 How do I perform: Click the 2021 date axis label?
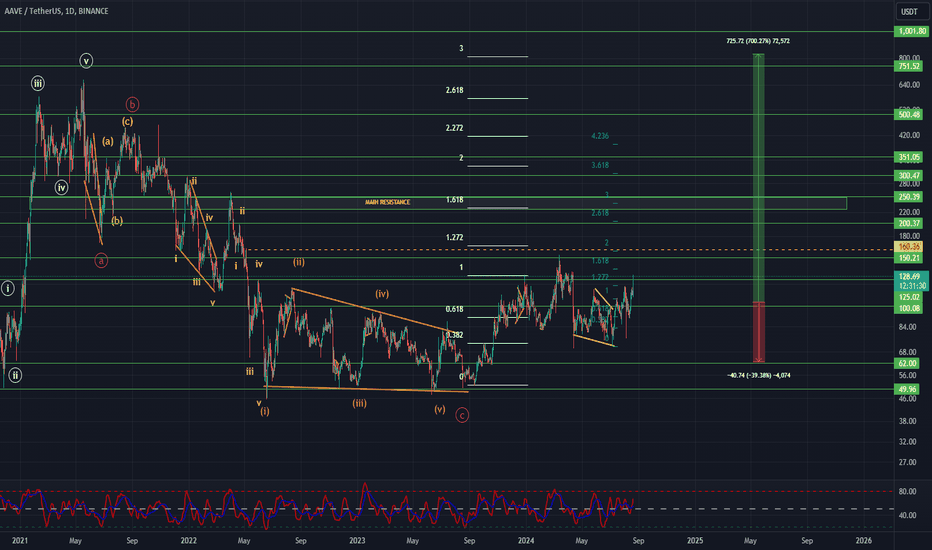(20, 540)
